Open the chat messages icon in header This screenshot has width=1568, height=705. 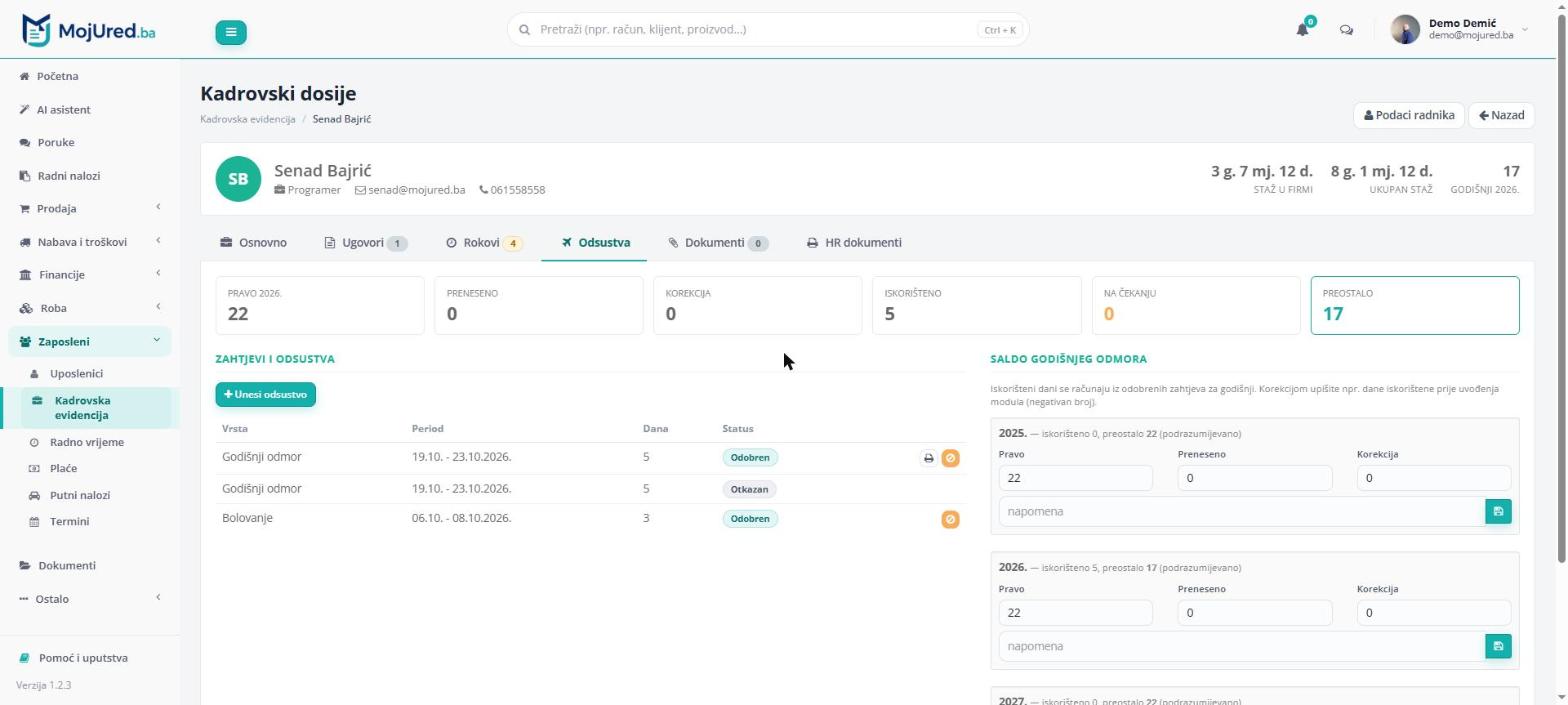[1346, 30]
